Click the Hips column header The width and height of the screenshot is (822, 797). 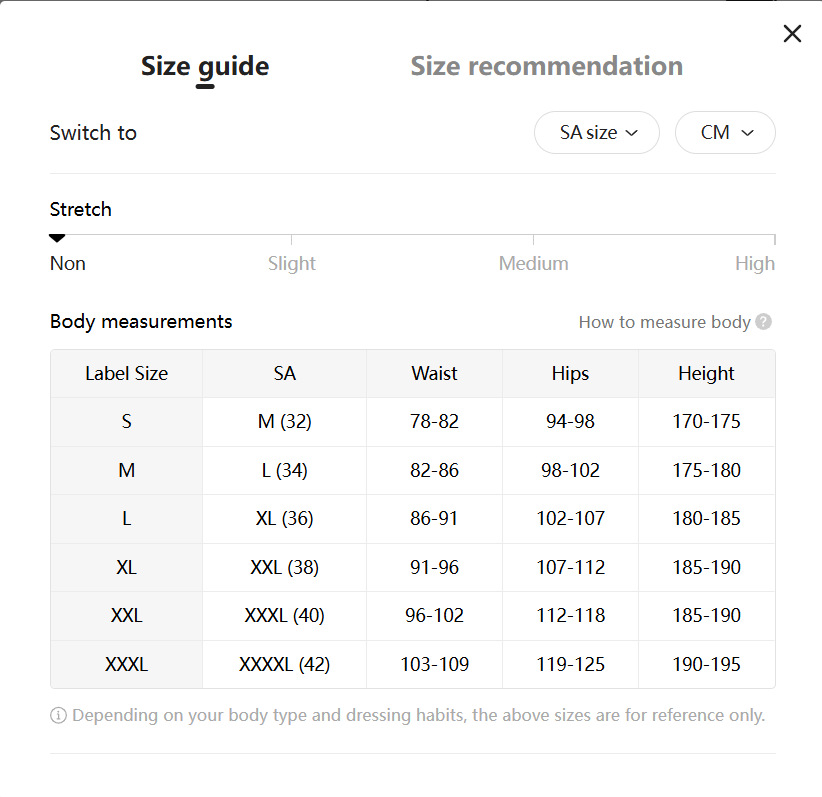tap(570, 374)
